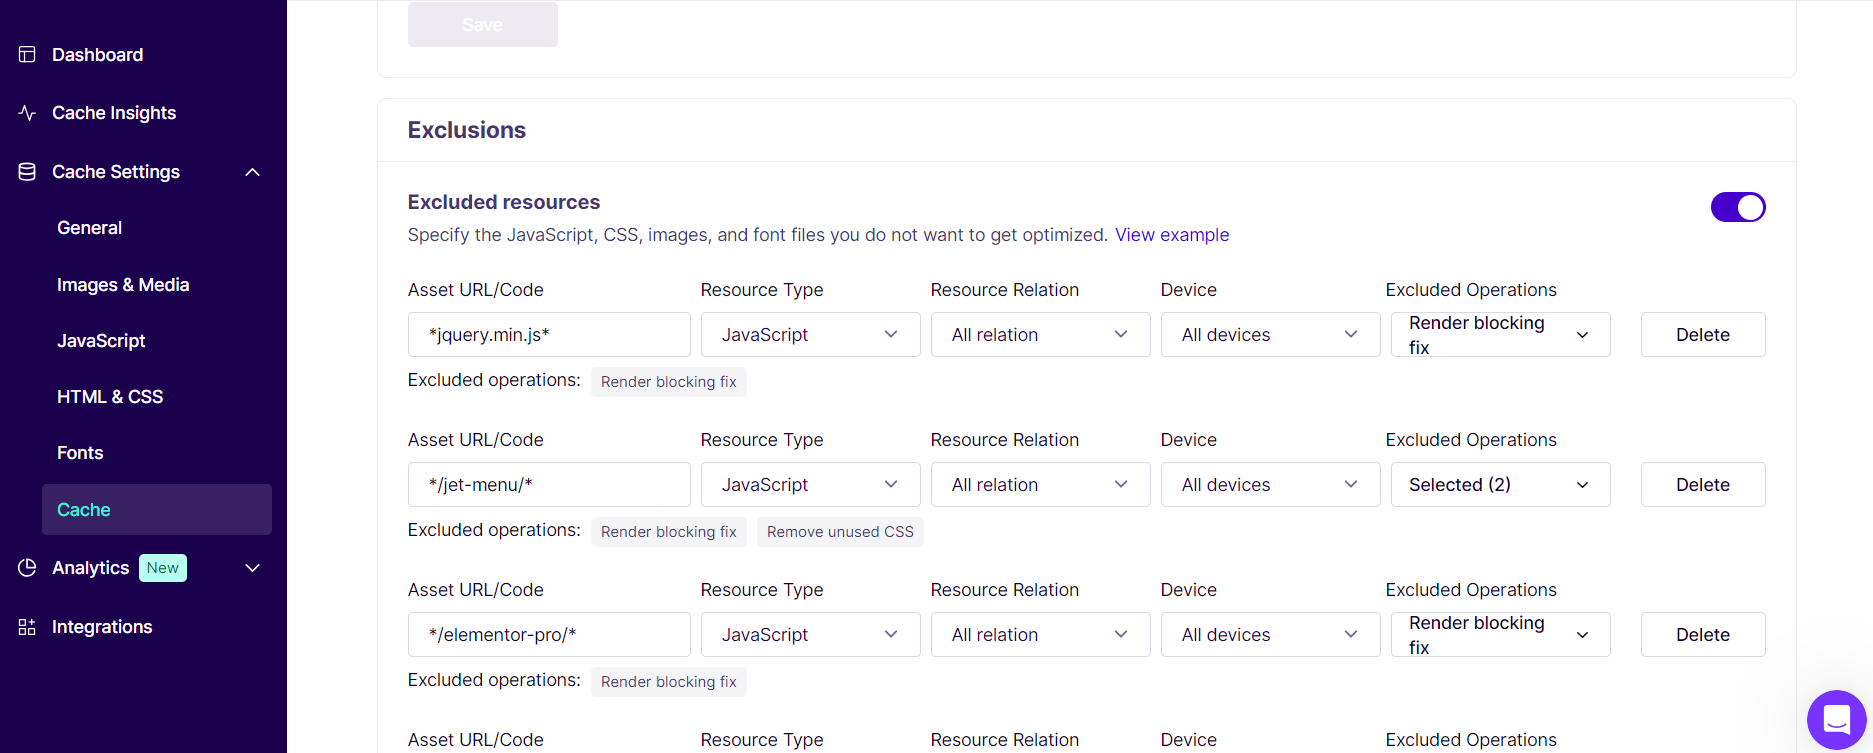
Task: Select General settings
Action: 90,228
